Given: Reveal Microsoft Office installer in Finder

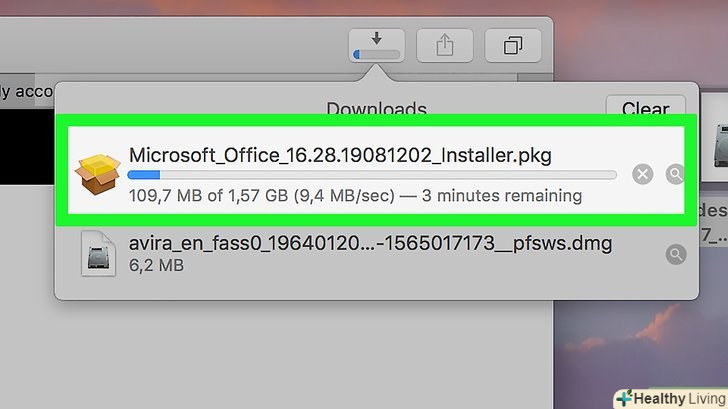Looking at the screenshot, I should pos(676,175).
